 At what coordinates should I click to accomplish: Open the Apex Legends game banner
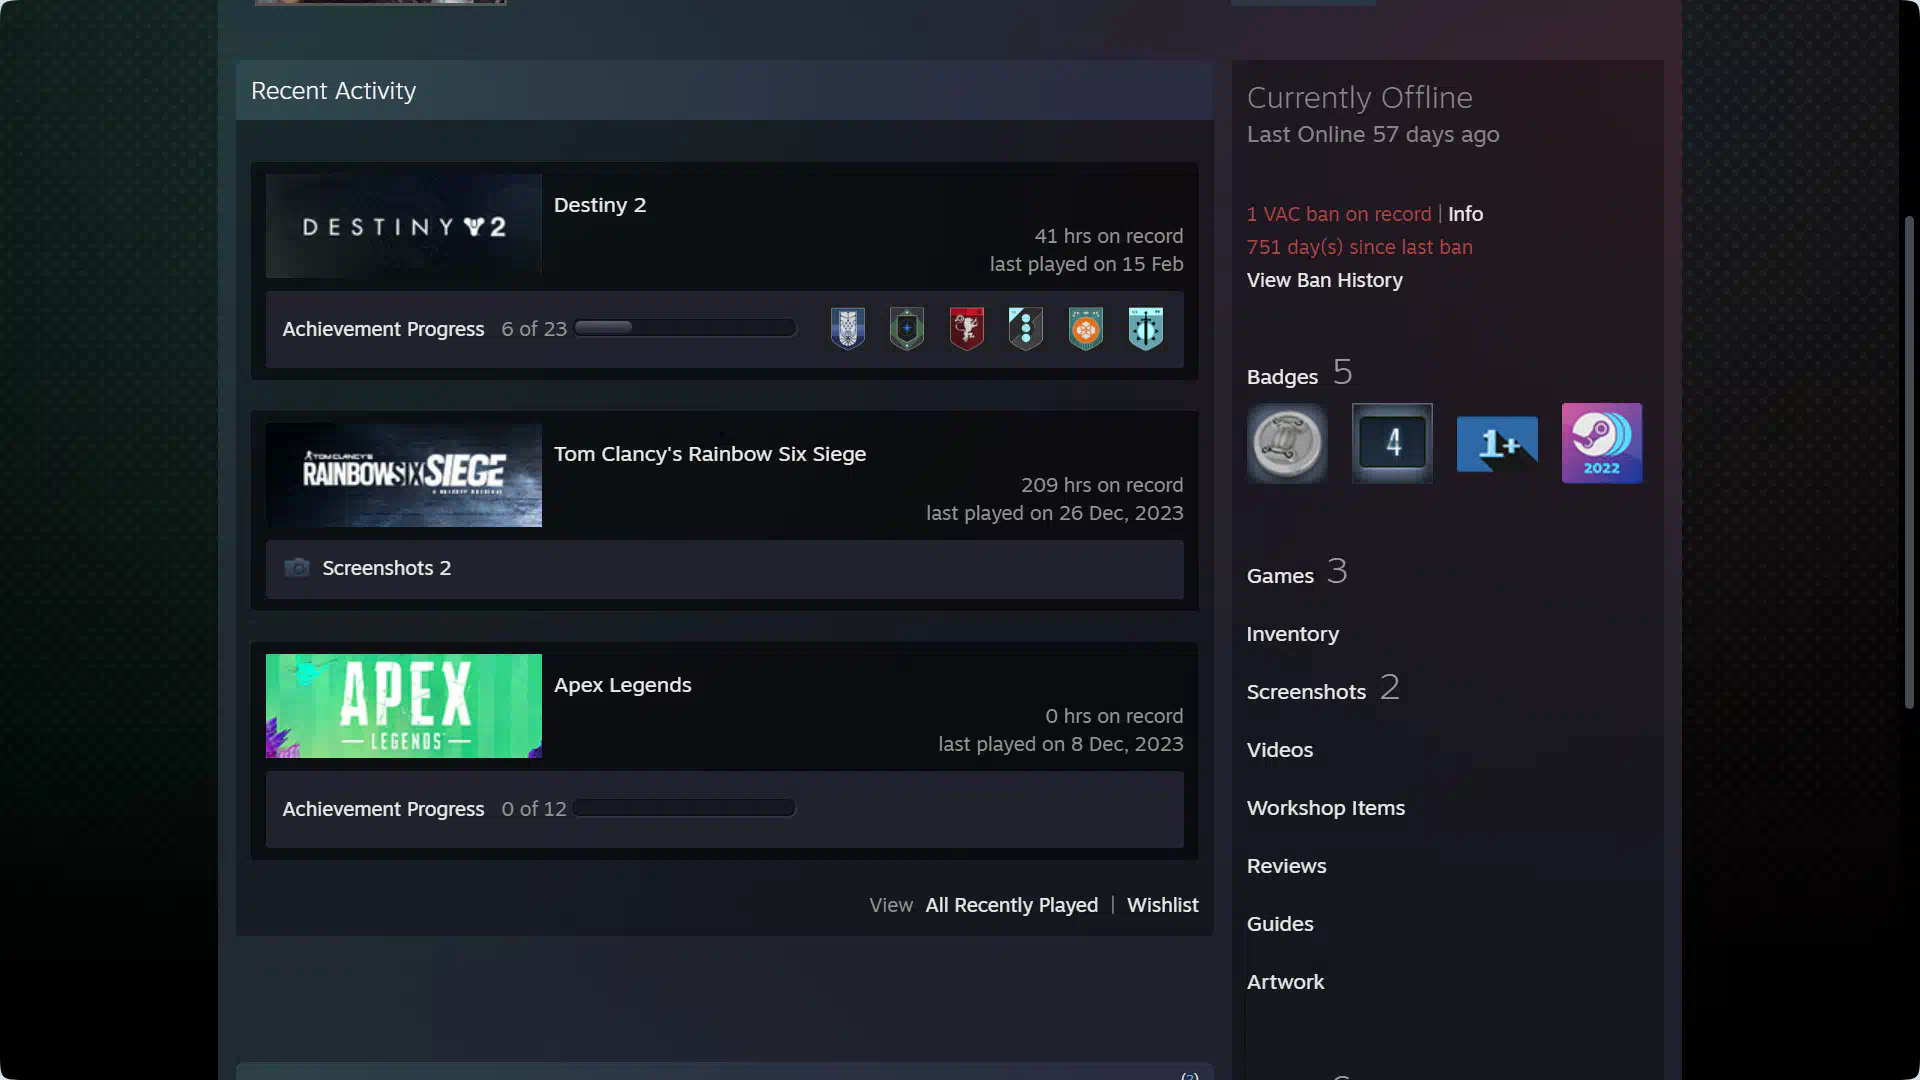tap(404, 706)
